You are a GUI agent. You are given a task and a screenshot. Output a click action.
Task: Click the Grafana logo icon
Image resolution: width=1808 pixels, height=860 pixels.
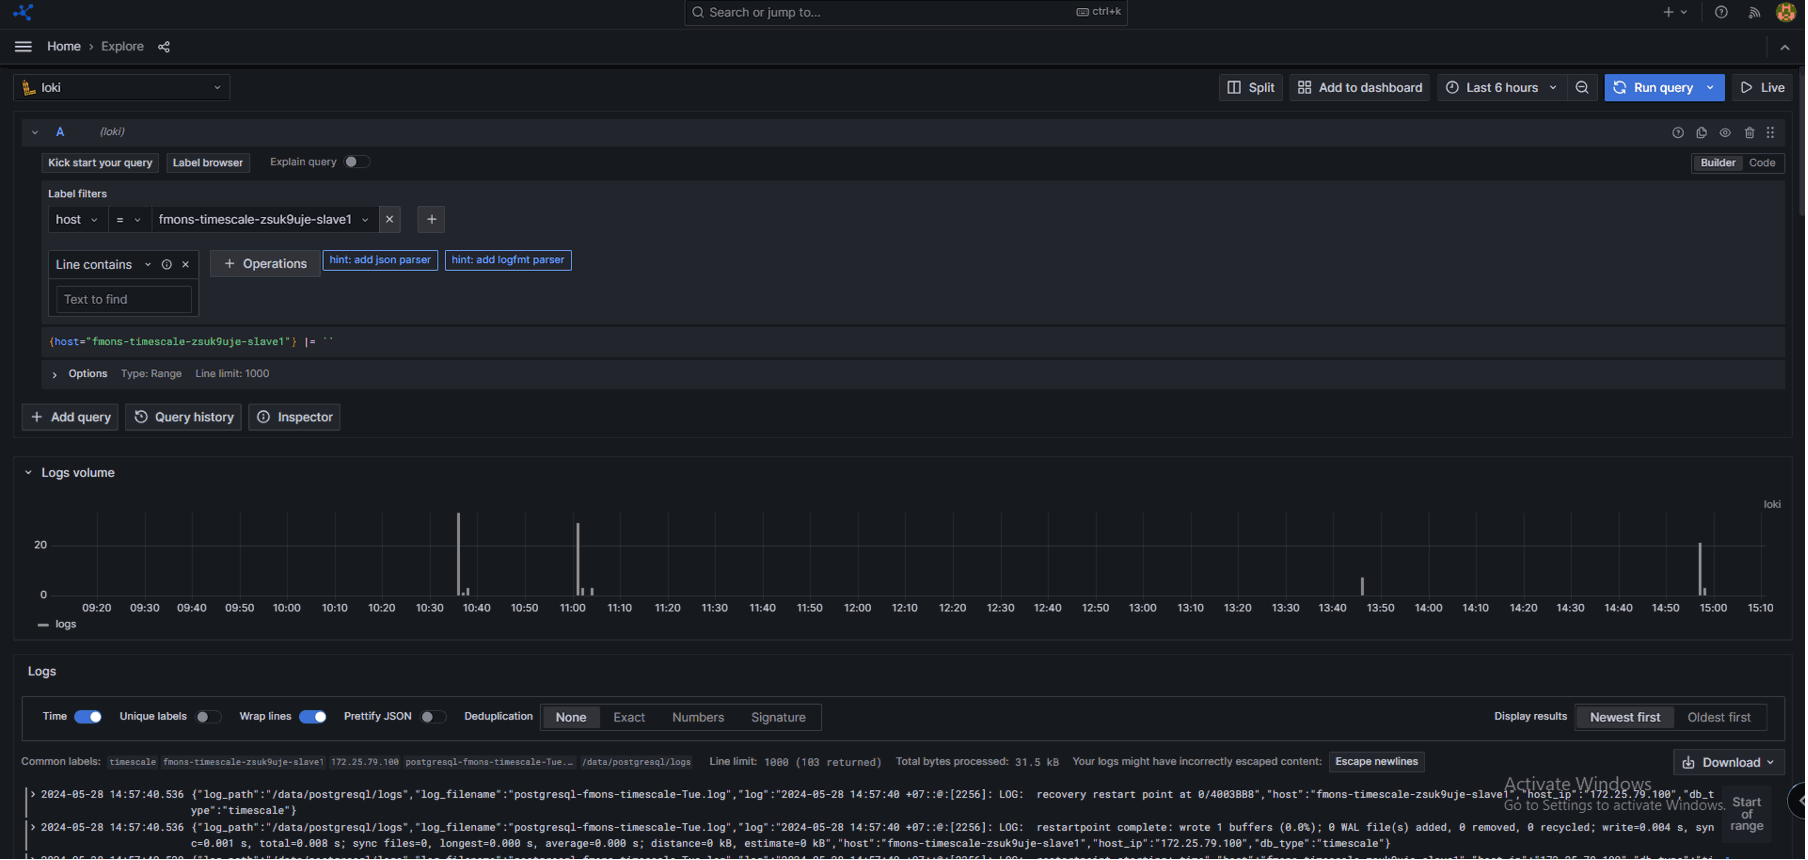tap(23, 12)
